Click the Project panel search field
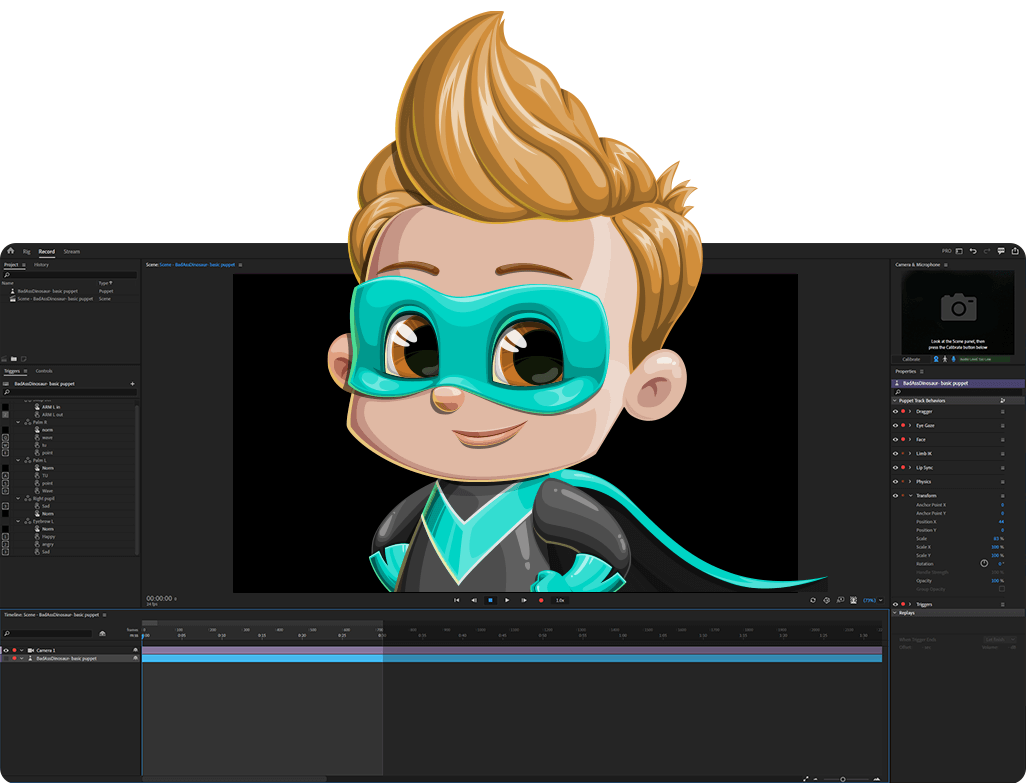 tap(70, 275)
